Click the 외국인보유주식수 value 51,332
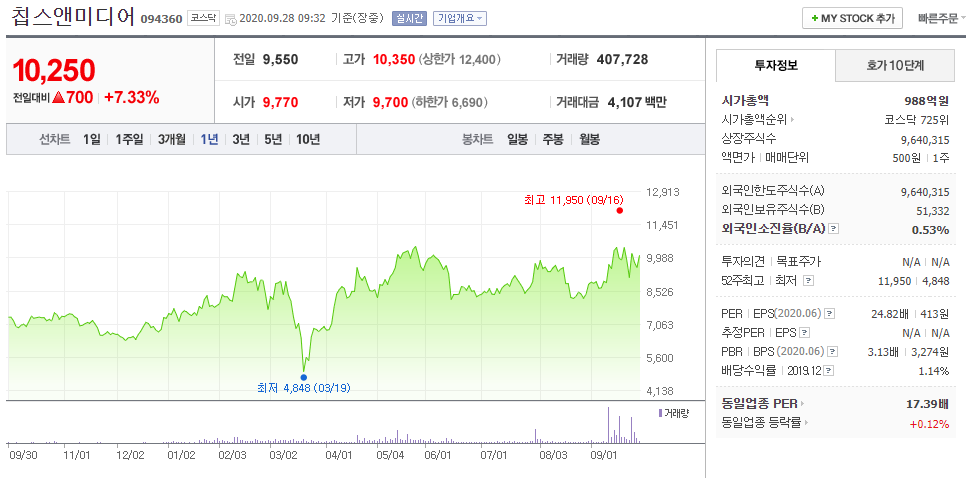Screen dimensions: 974x478 pyautogui.click(x=933, y=211)
